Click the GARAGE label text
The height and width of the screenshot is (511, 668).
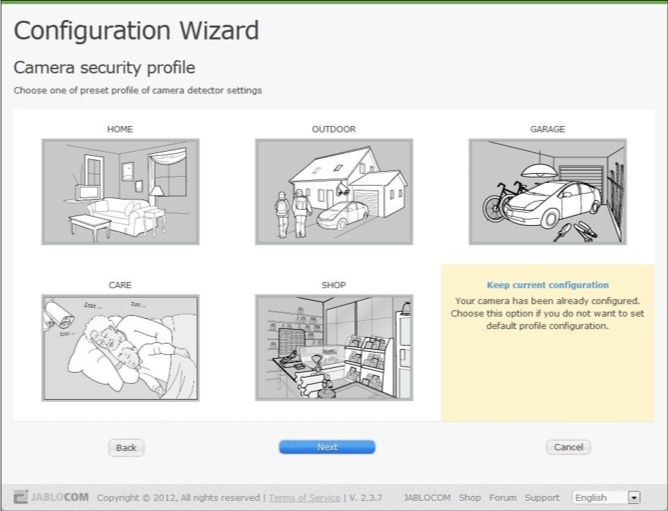click(547, 129)
